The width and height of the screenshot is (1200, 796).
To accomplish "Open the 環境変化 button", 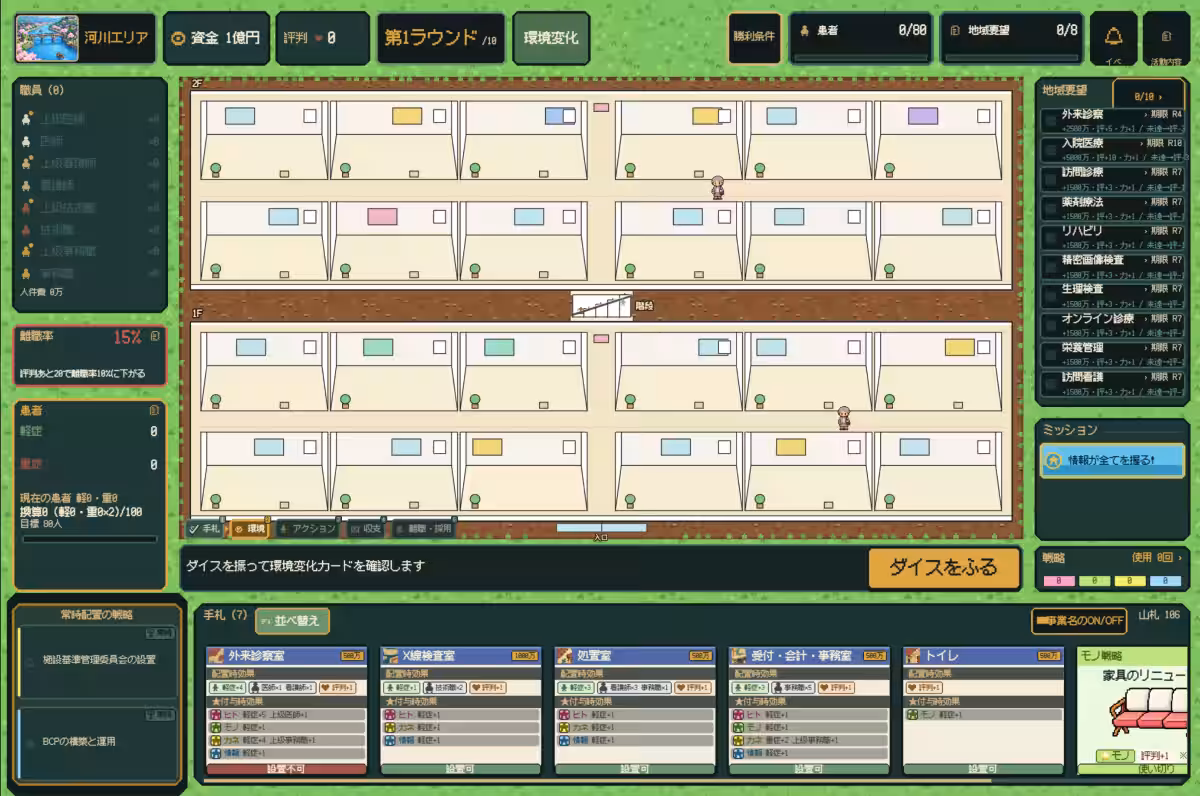I will pyautogui.click(x=551, y=38).
